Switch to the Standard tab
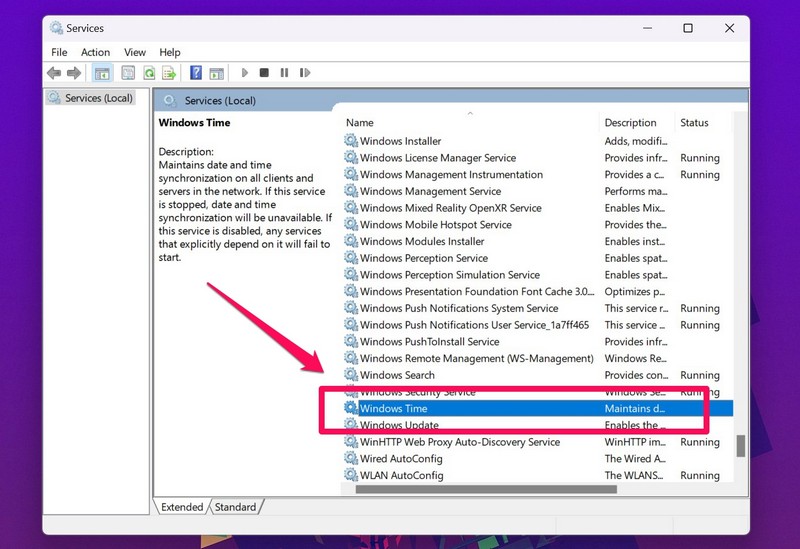This screenshot has height=549, width=800. [x=235, y=507]
